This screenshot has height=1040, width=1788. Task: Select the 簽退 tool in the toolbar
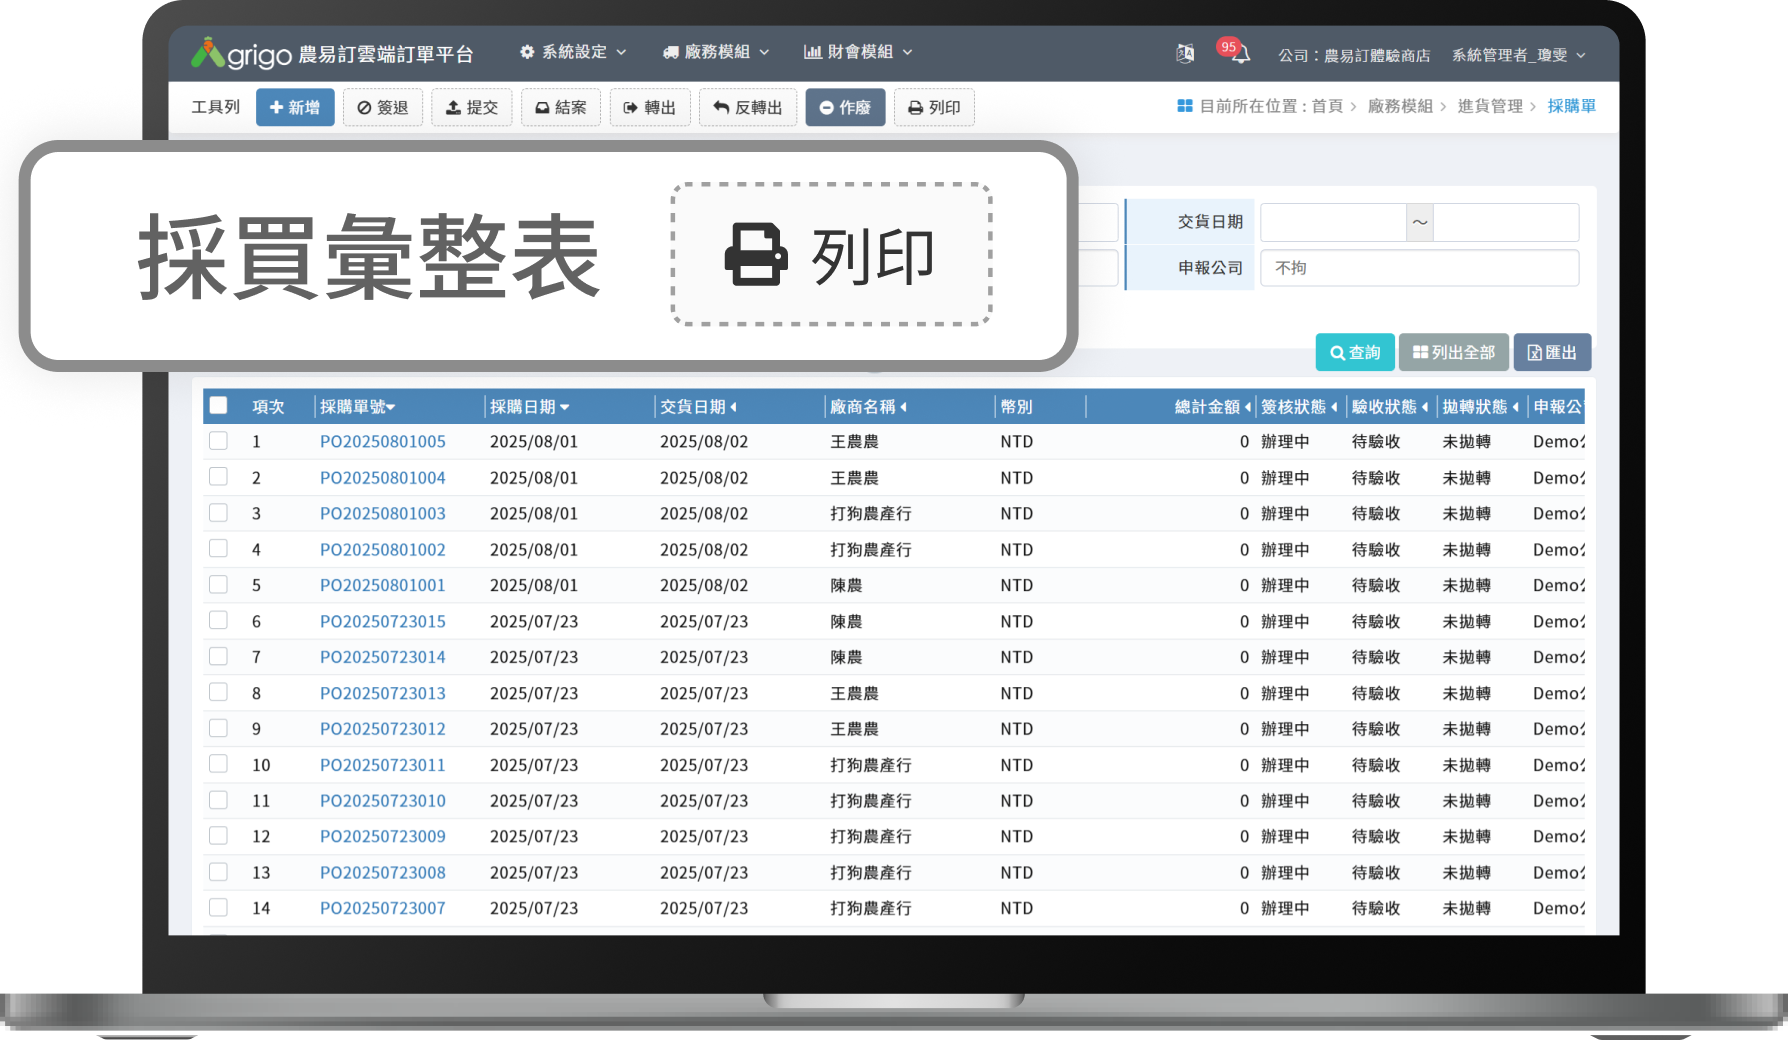point(383,107)
